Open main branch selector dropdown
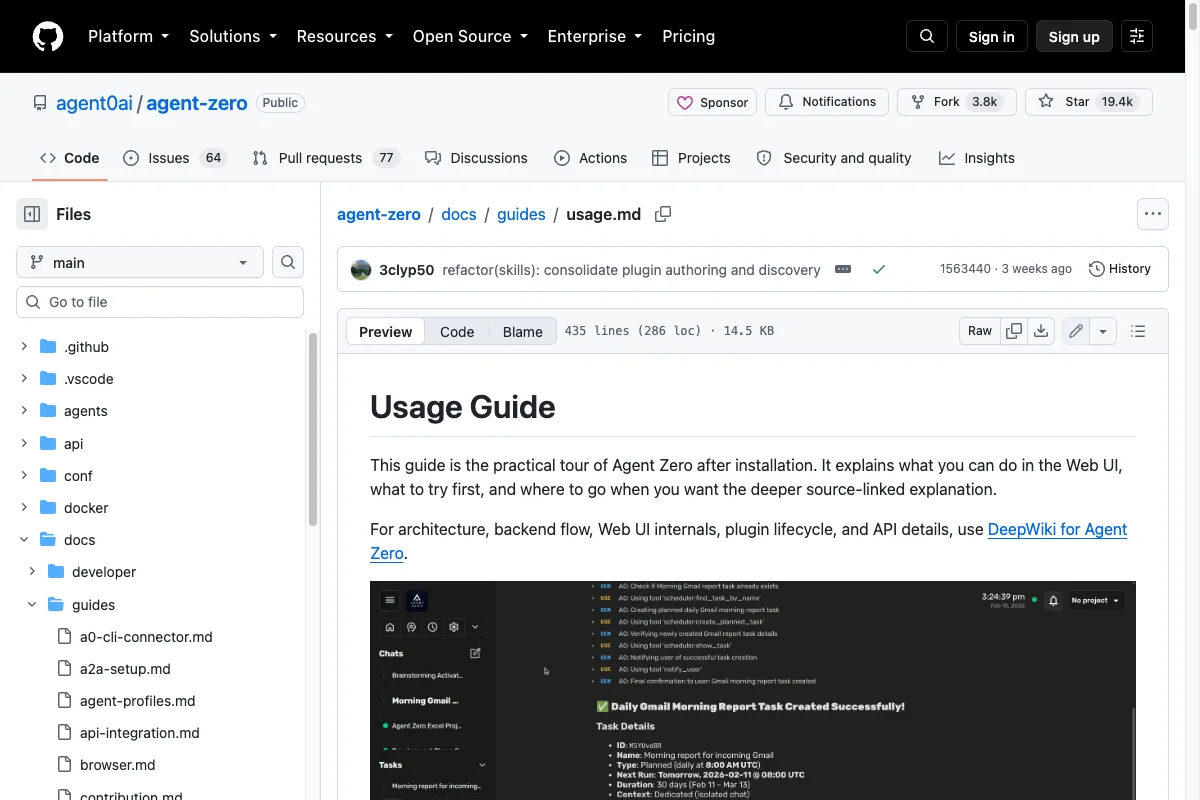 140,262
